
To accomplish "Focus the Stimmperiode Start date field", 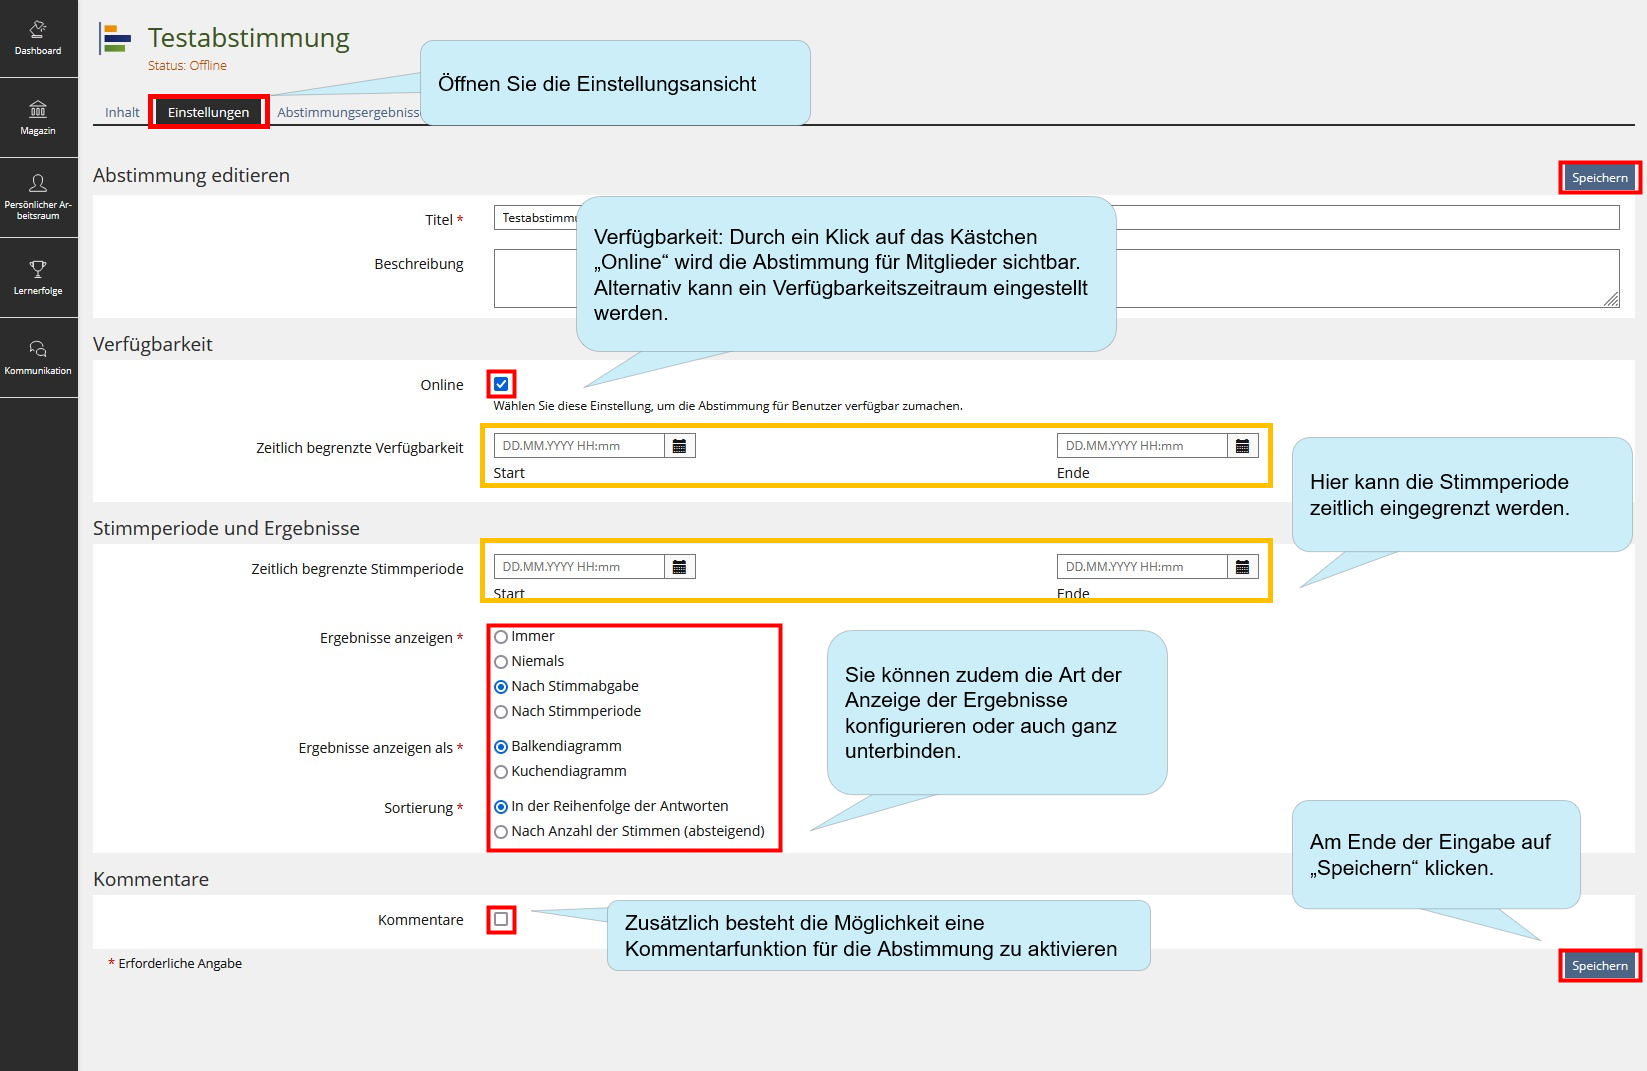I will click(x=579, y=567).
